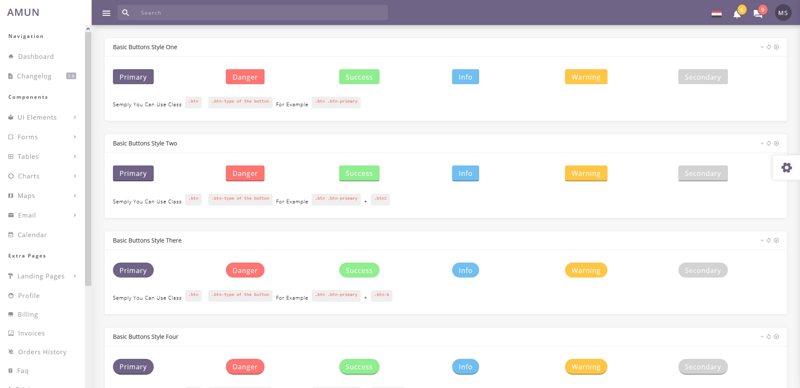Expand the Email submenu chevron
Viewport: 800px width, 388px height.
74,215
